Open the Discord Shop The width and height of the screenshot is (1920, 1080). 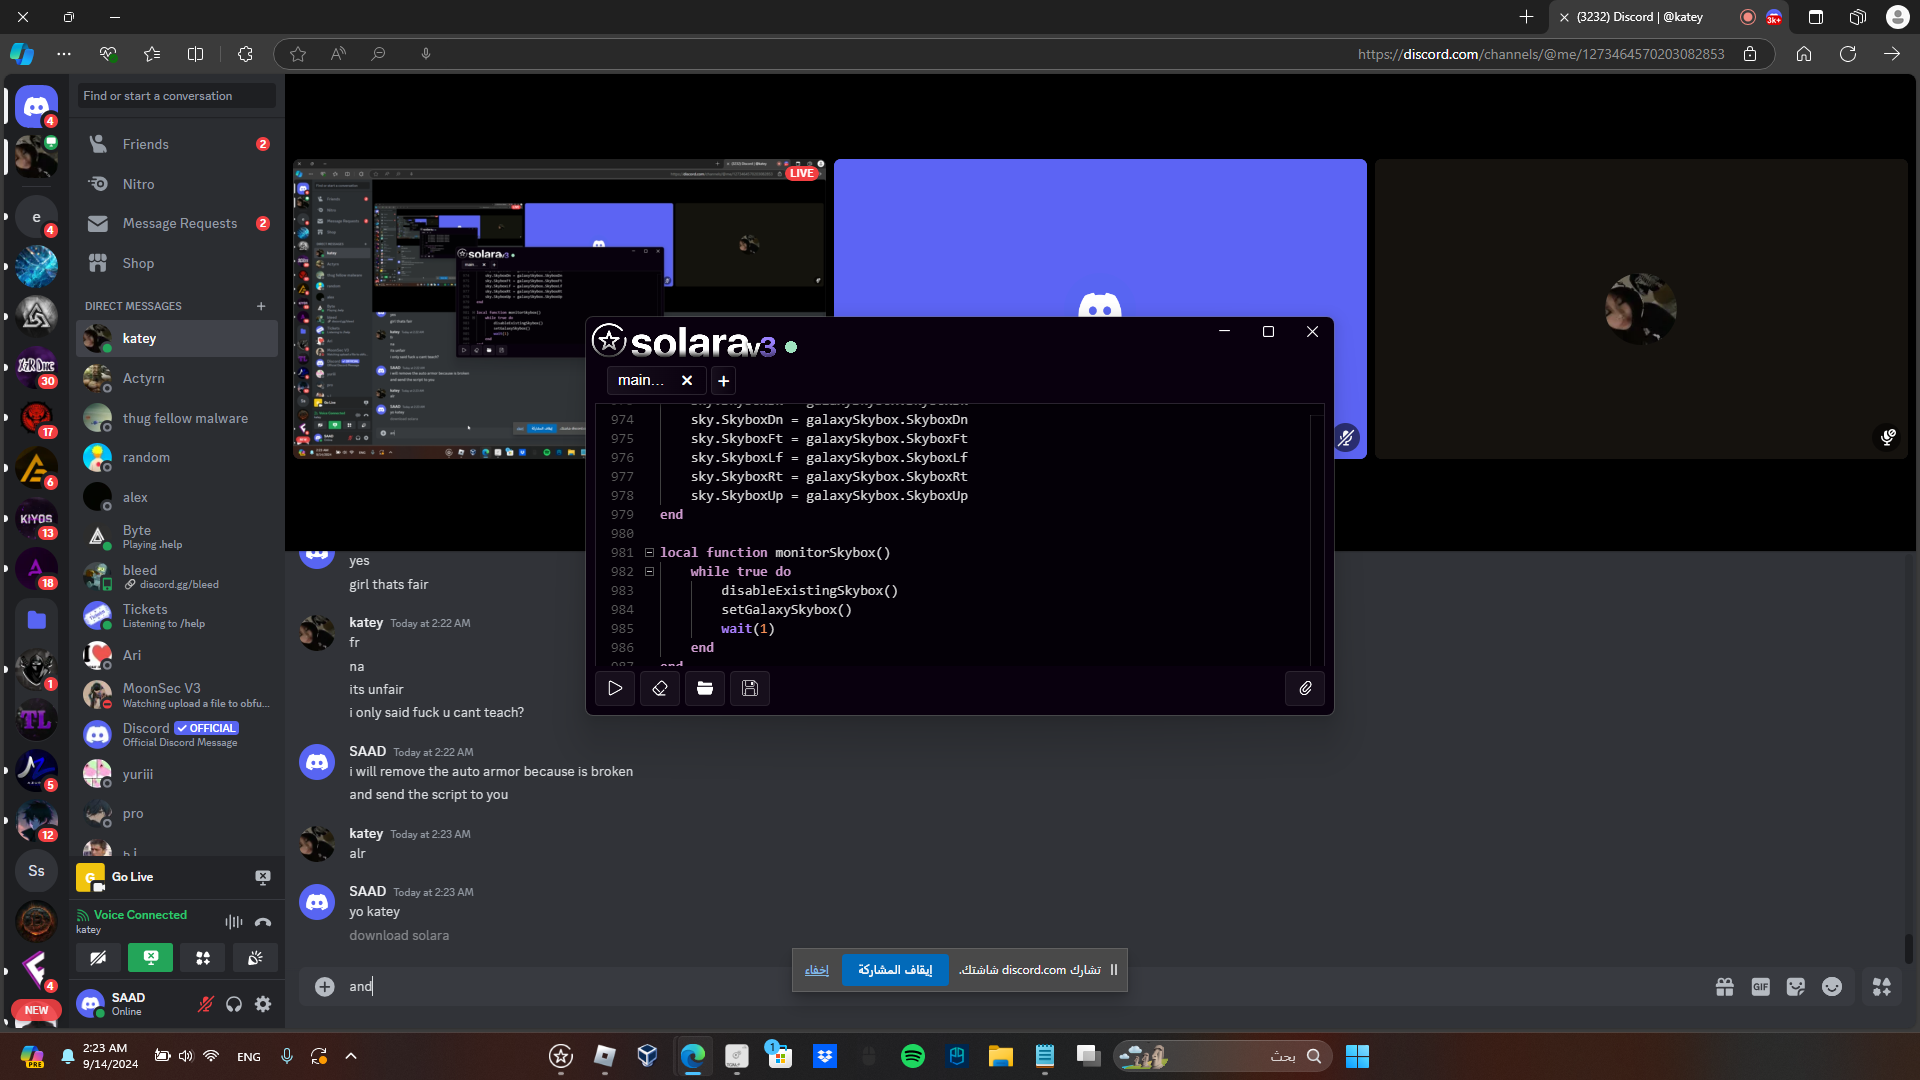pyautogui.click(x=177, y=263)
